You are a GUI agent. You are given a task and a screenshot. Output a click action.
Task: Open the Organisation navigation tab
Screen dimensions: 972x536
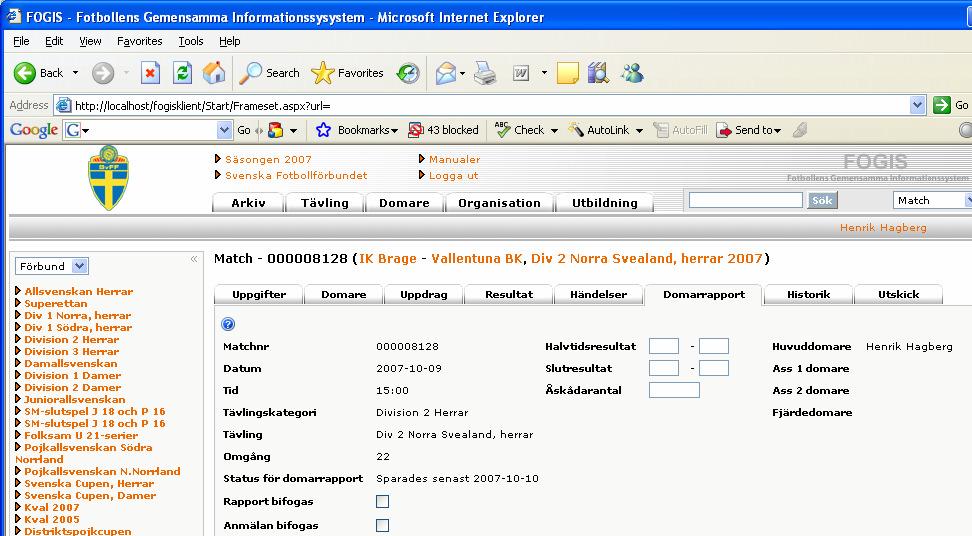499,203
